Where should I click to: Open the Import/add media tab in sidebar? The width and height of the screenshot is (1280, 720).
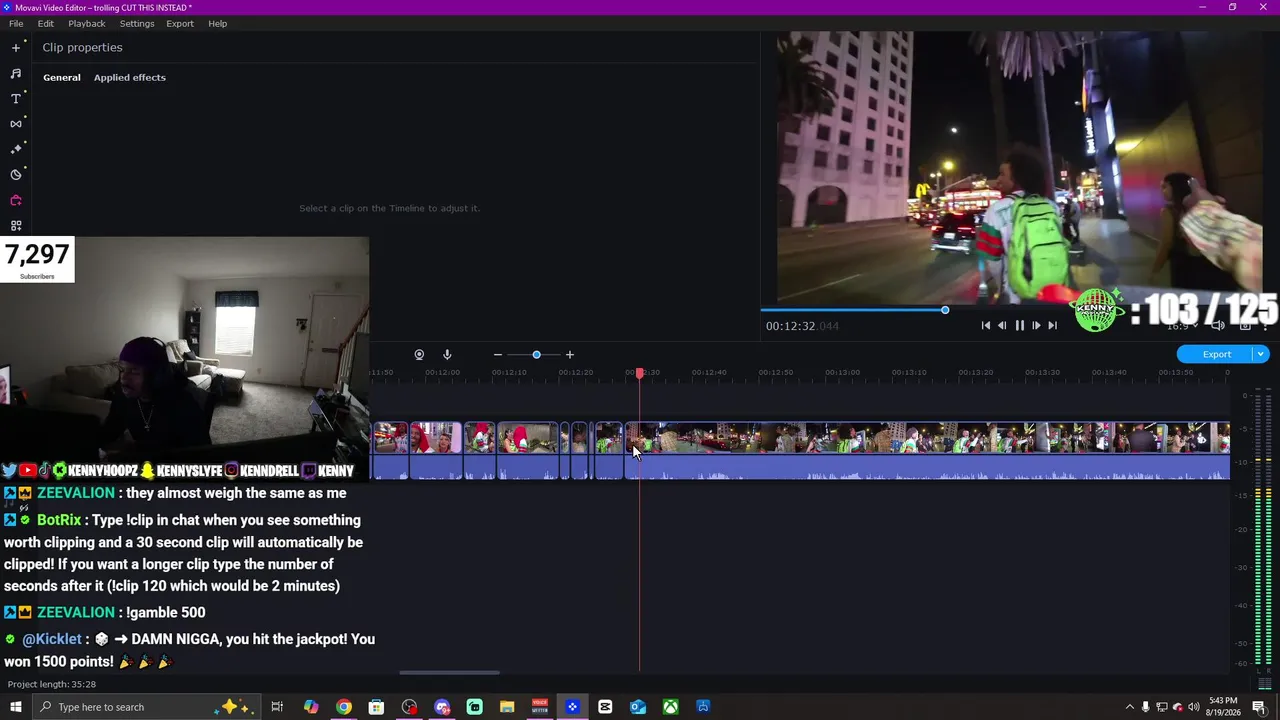tap(15, 47)
